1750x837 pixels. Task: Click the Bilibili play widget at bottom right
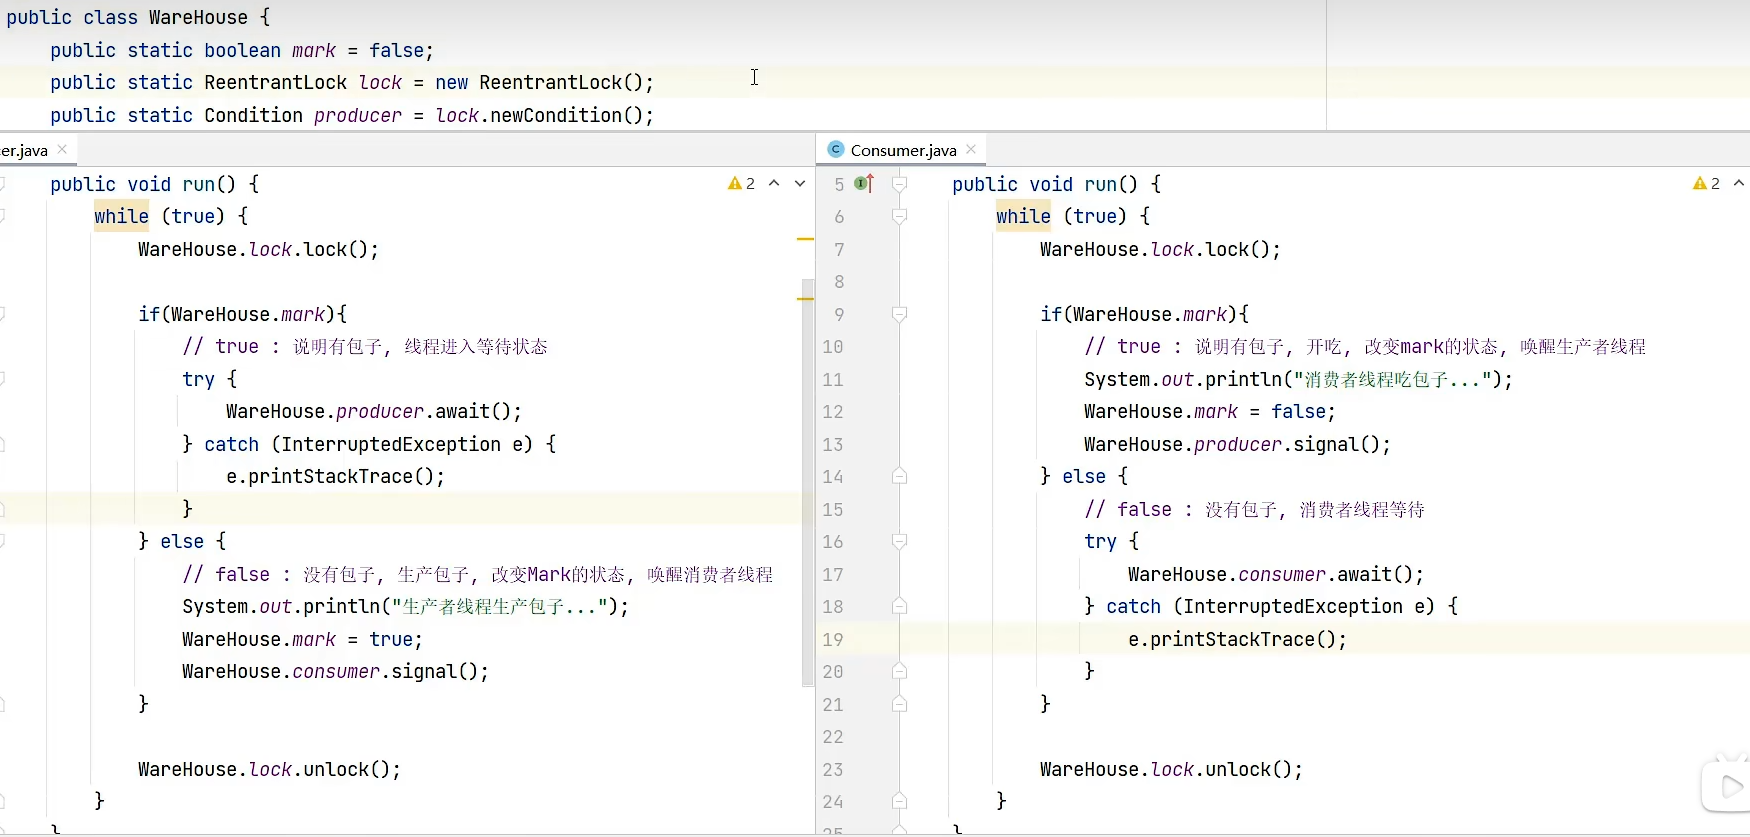pyautogui.click(x=1728, y=786)
